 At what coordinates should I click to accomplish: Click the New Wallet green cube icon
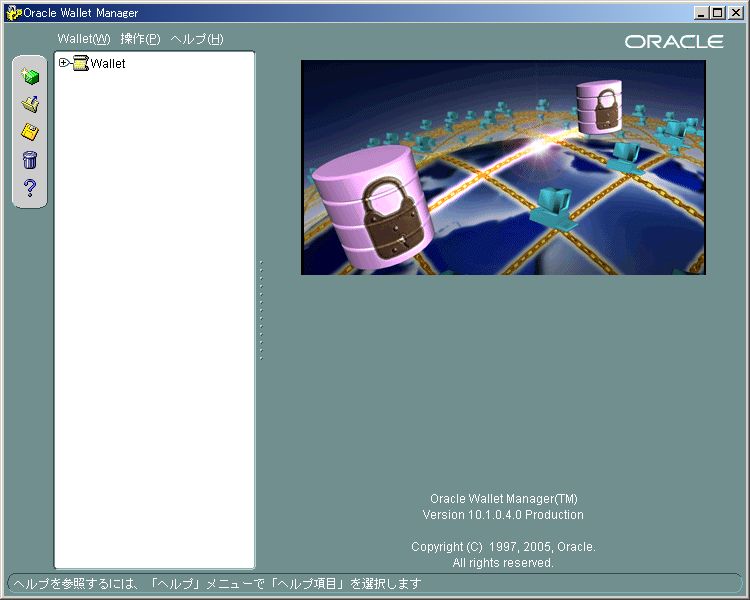[30, 76]
